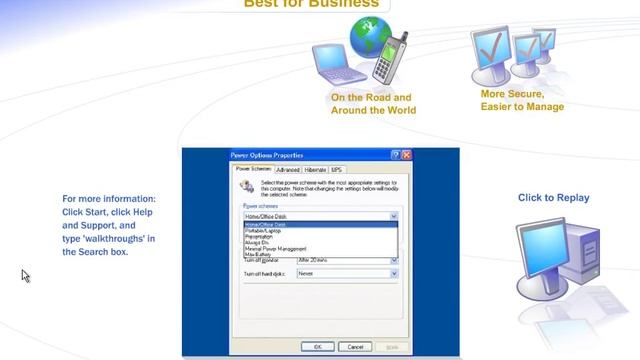Click the Cancel button
The width and height of the screenshot is (640, 360).
(x=355, y=347)
